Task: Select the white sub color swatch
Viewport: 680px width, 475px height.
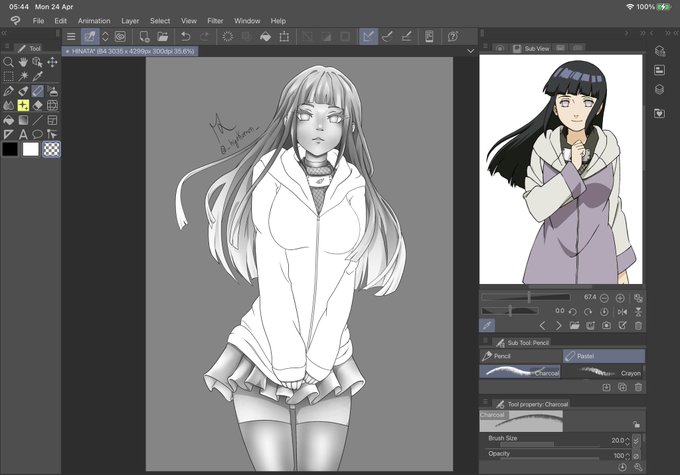Action: 30,149
